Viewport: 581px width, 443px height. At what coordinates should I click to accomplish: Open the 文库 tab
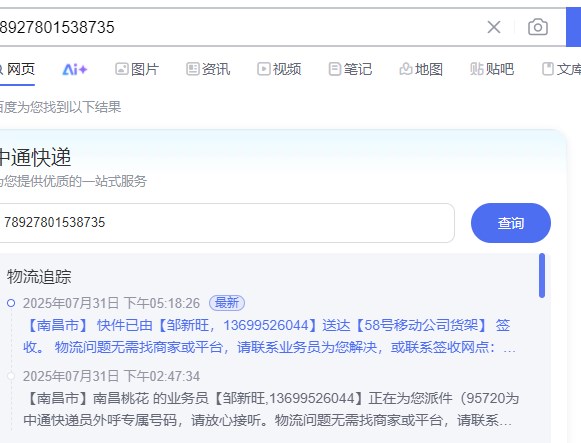click(x=561, y=69)
